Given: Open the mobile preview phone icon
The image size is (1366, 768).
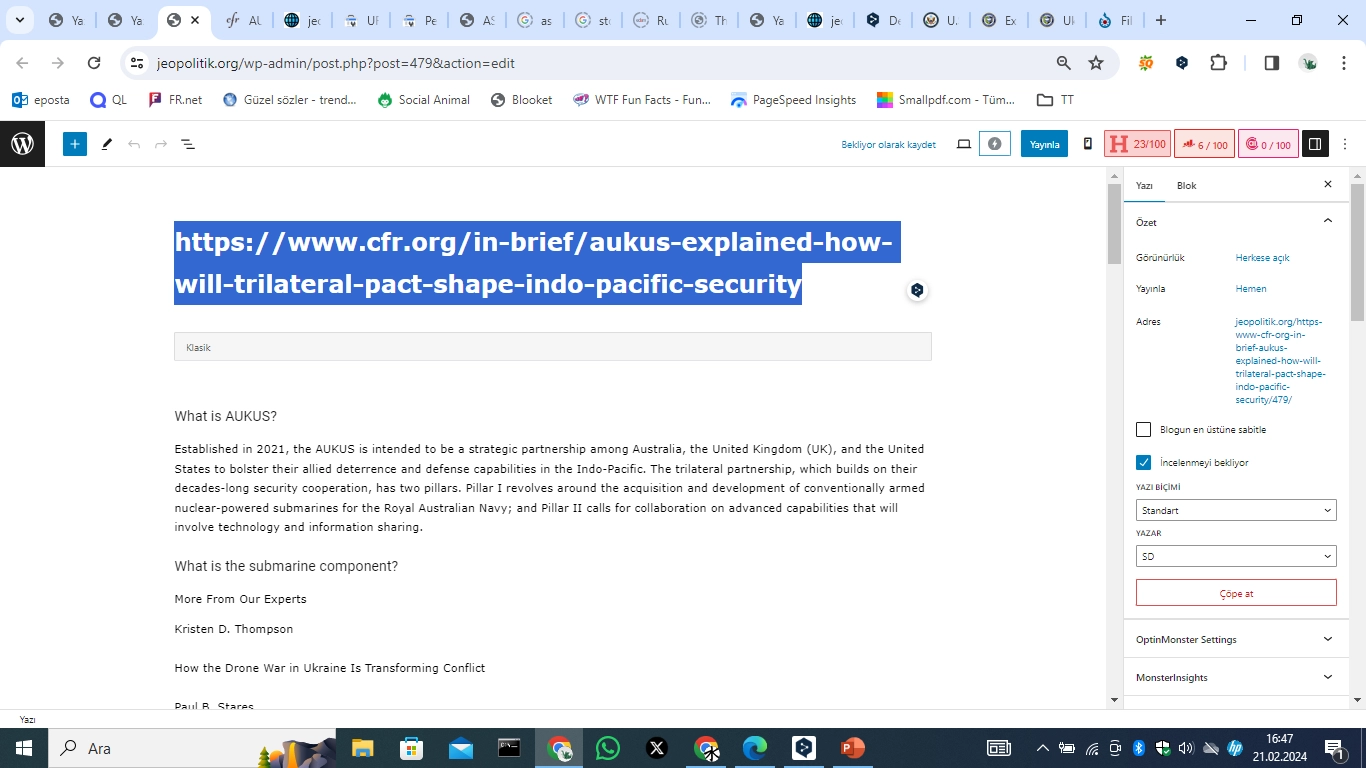Looking at the screenshot, I should click(1088, 144).
